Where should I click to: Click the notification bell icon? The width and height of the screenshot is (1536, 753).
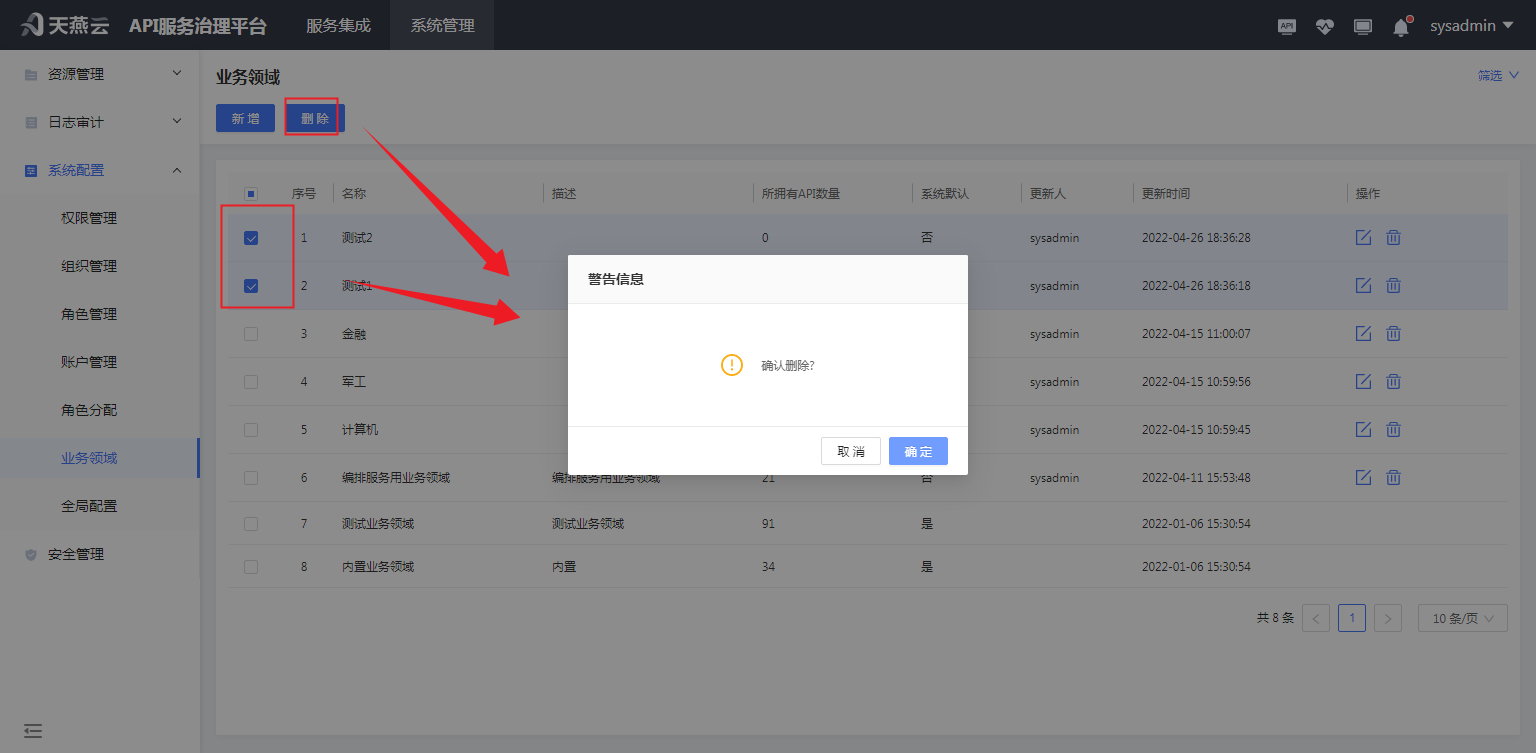point(1400,26)
